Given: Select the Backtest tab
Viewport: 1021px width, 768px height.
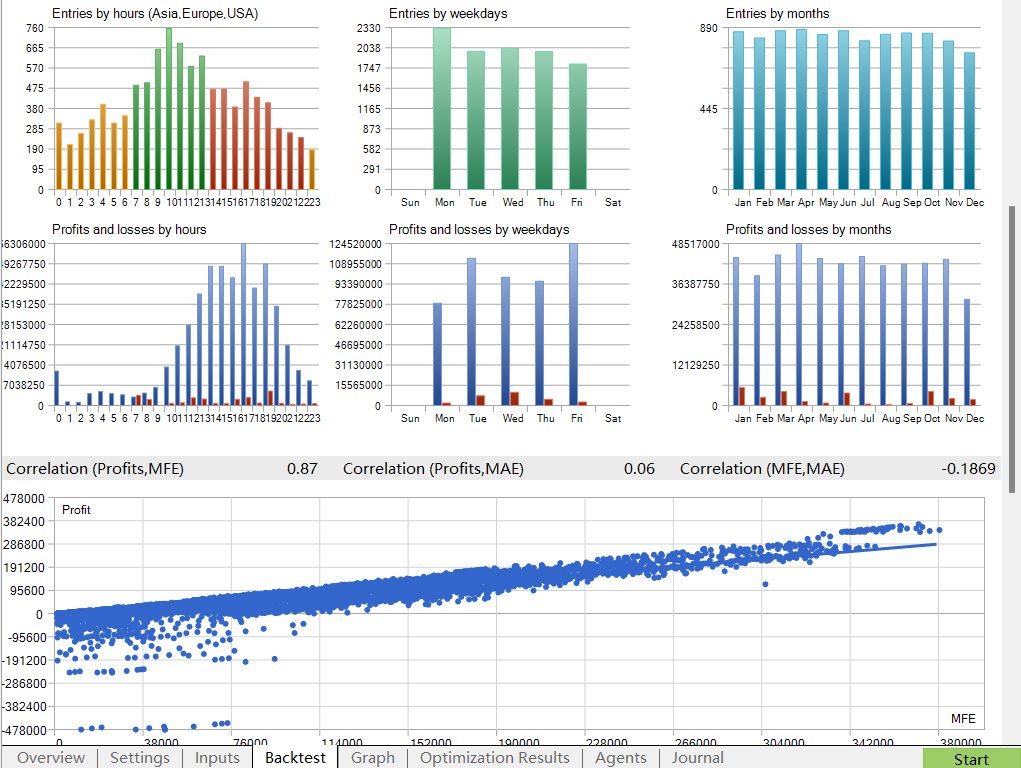Looking at the screenshot, I should tap(295, 758).
